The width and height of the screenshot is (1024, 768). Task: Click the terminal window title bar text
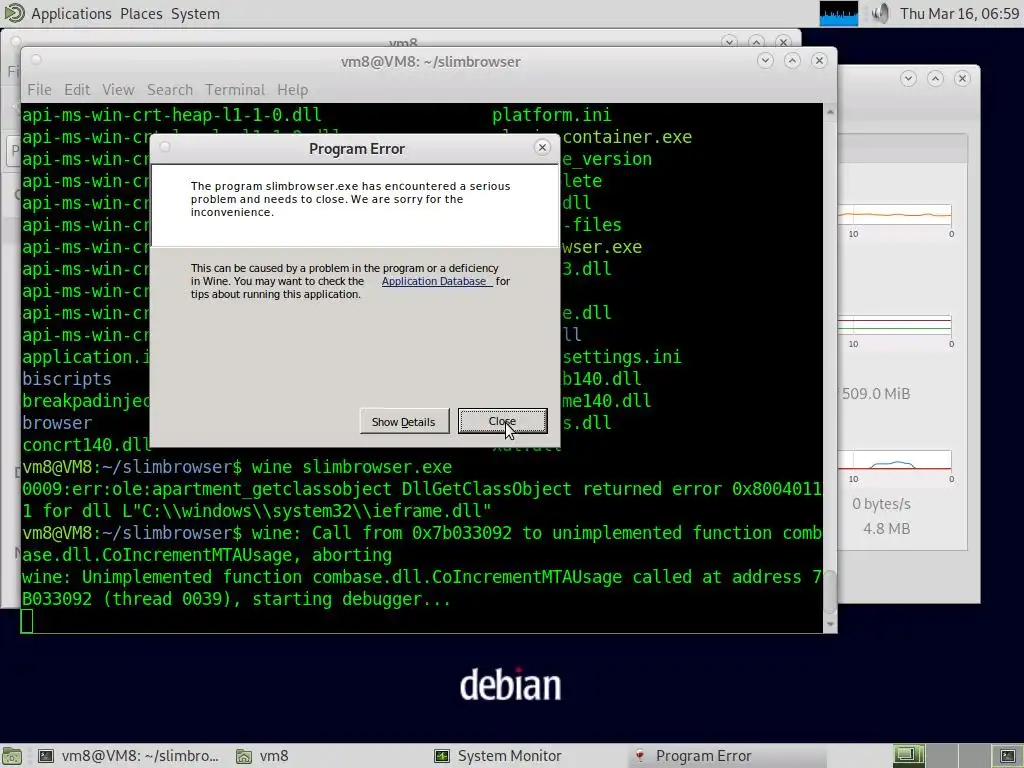[431, 61]
